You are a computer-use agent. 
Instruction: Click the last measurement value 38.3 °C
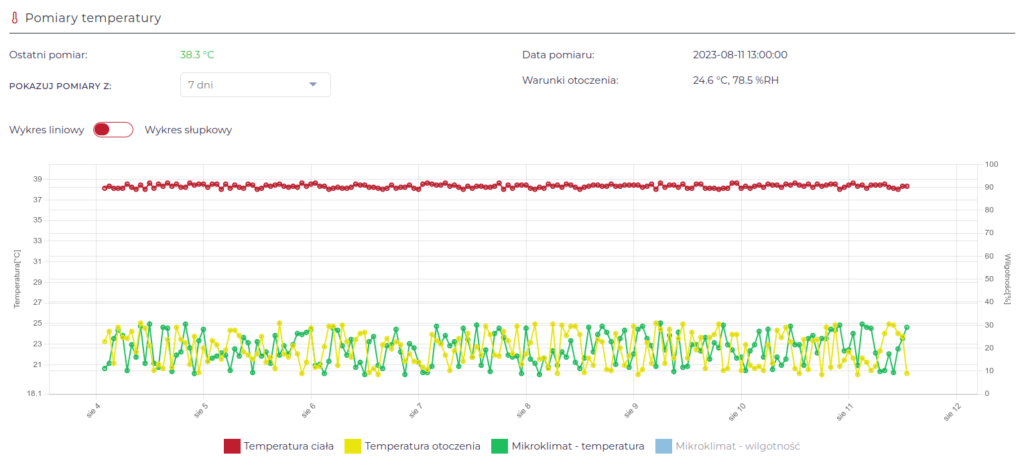pyautogui.click(x=197, y=55)
